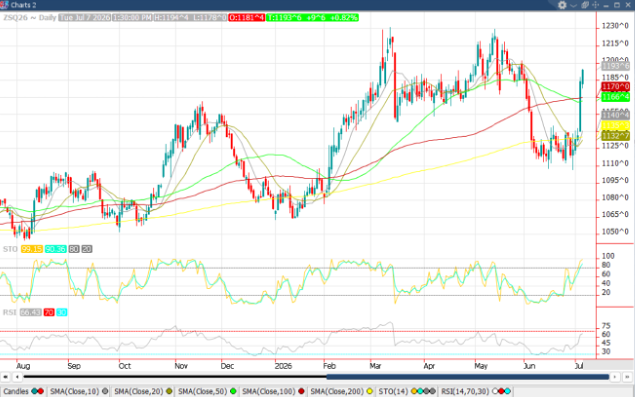Open the STO(14) study settings
Screen dimensions: 636x398
click(407, 392)
